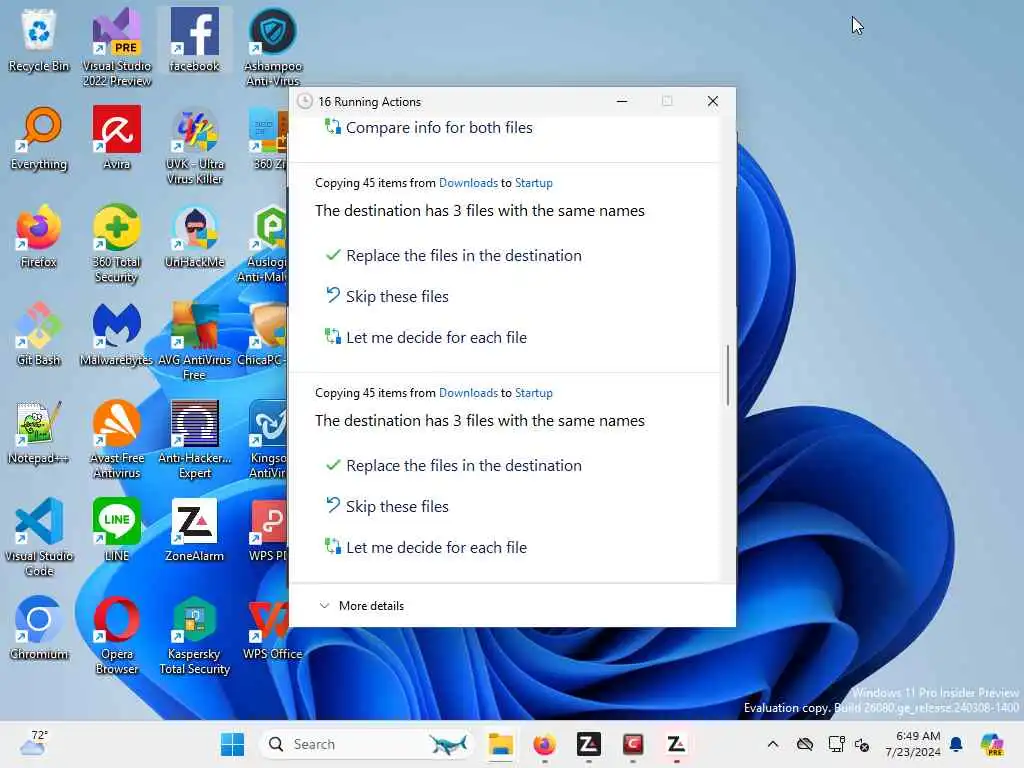Viewport: 1024px width, 768px height.
Task: Close the 16 Running Actions window
Action: pyautogui.click(x=712, y=101)
